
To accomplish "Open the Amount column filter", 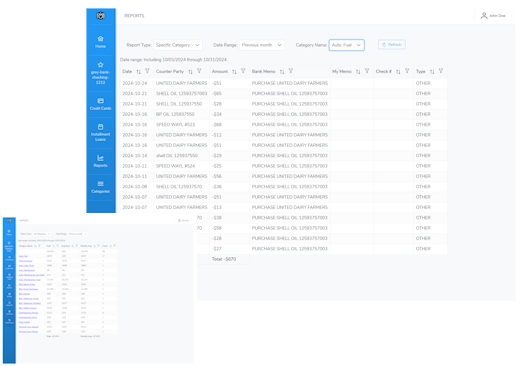I will tap(243, 71).
